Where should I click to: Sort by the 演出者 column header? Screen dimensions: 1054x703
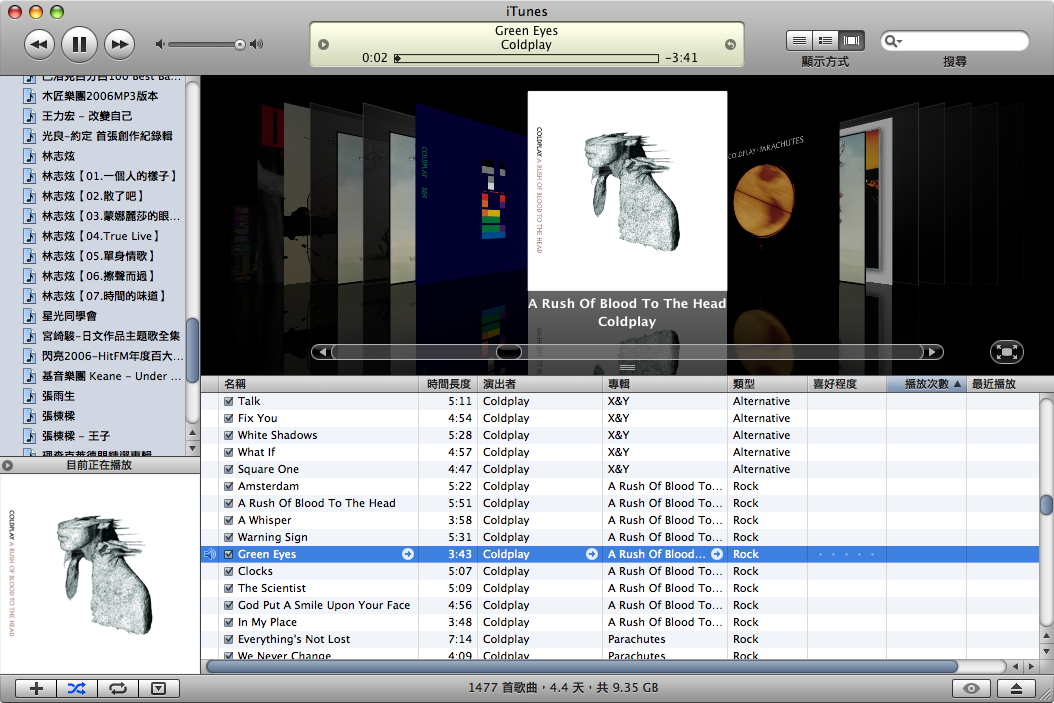click(x=540, y=384)
